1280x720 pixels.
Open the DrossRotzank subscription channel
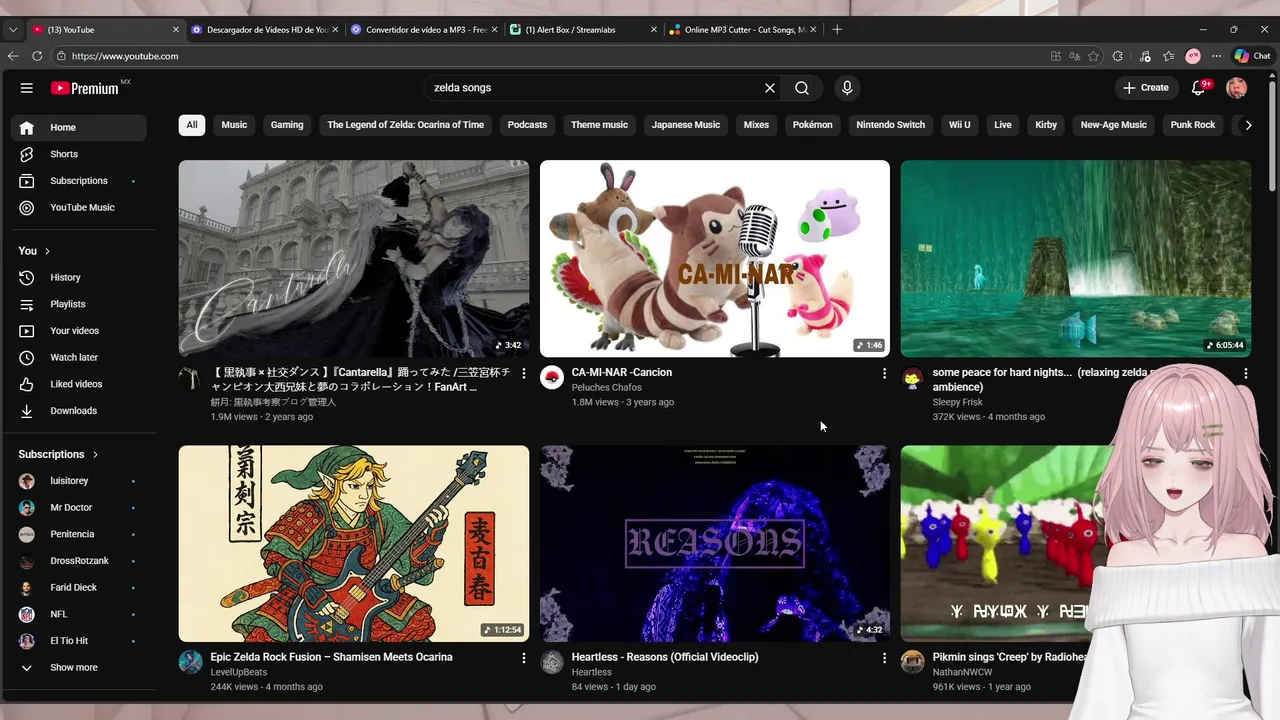click(78, 561)
